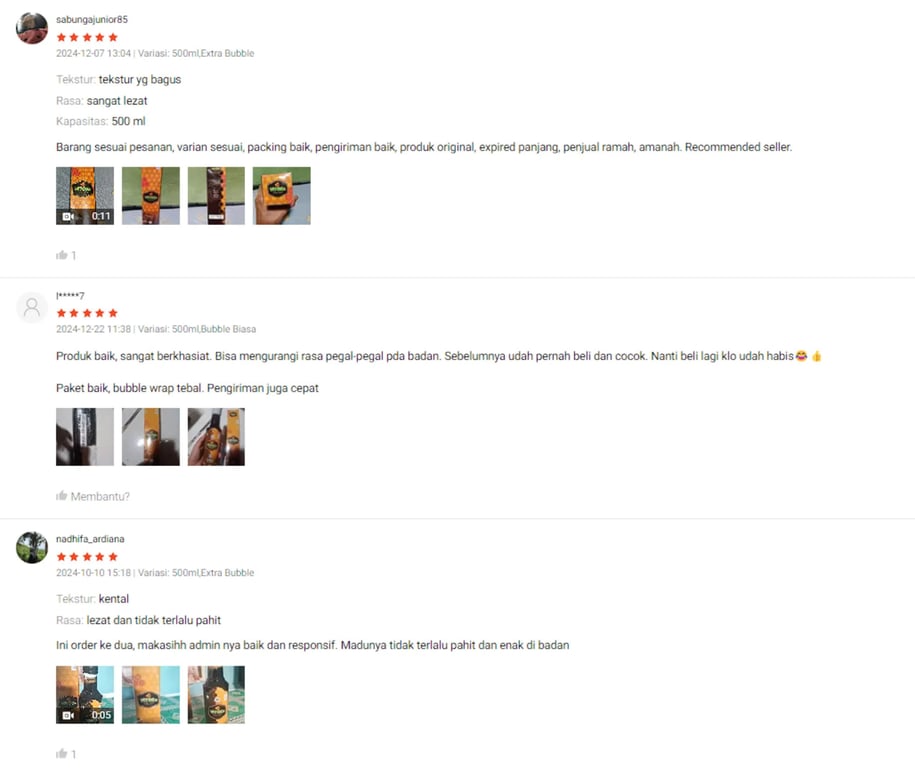Image resolution: width=915 pixels, height=770 pixels.
Task: Open hand-holding-box photo in first review
Action: click(x=282, y=195)
